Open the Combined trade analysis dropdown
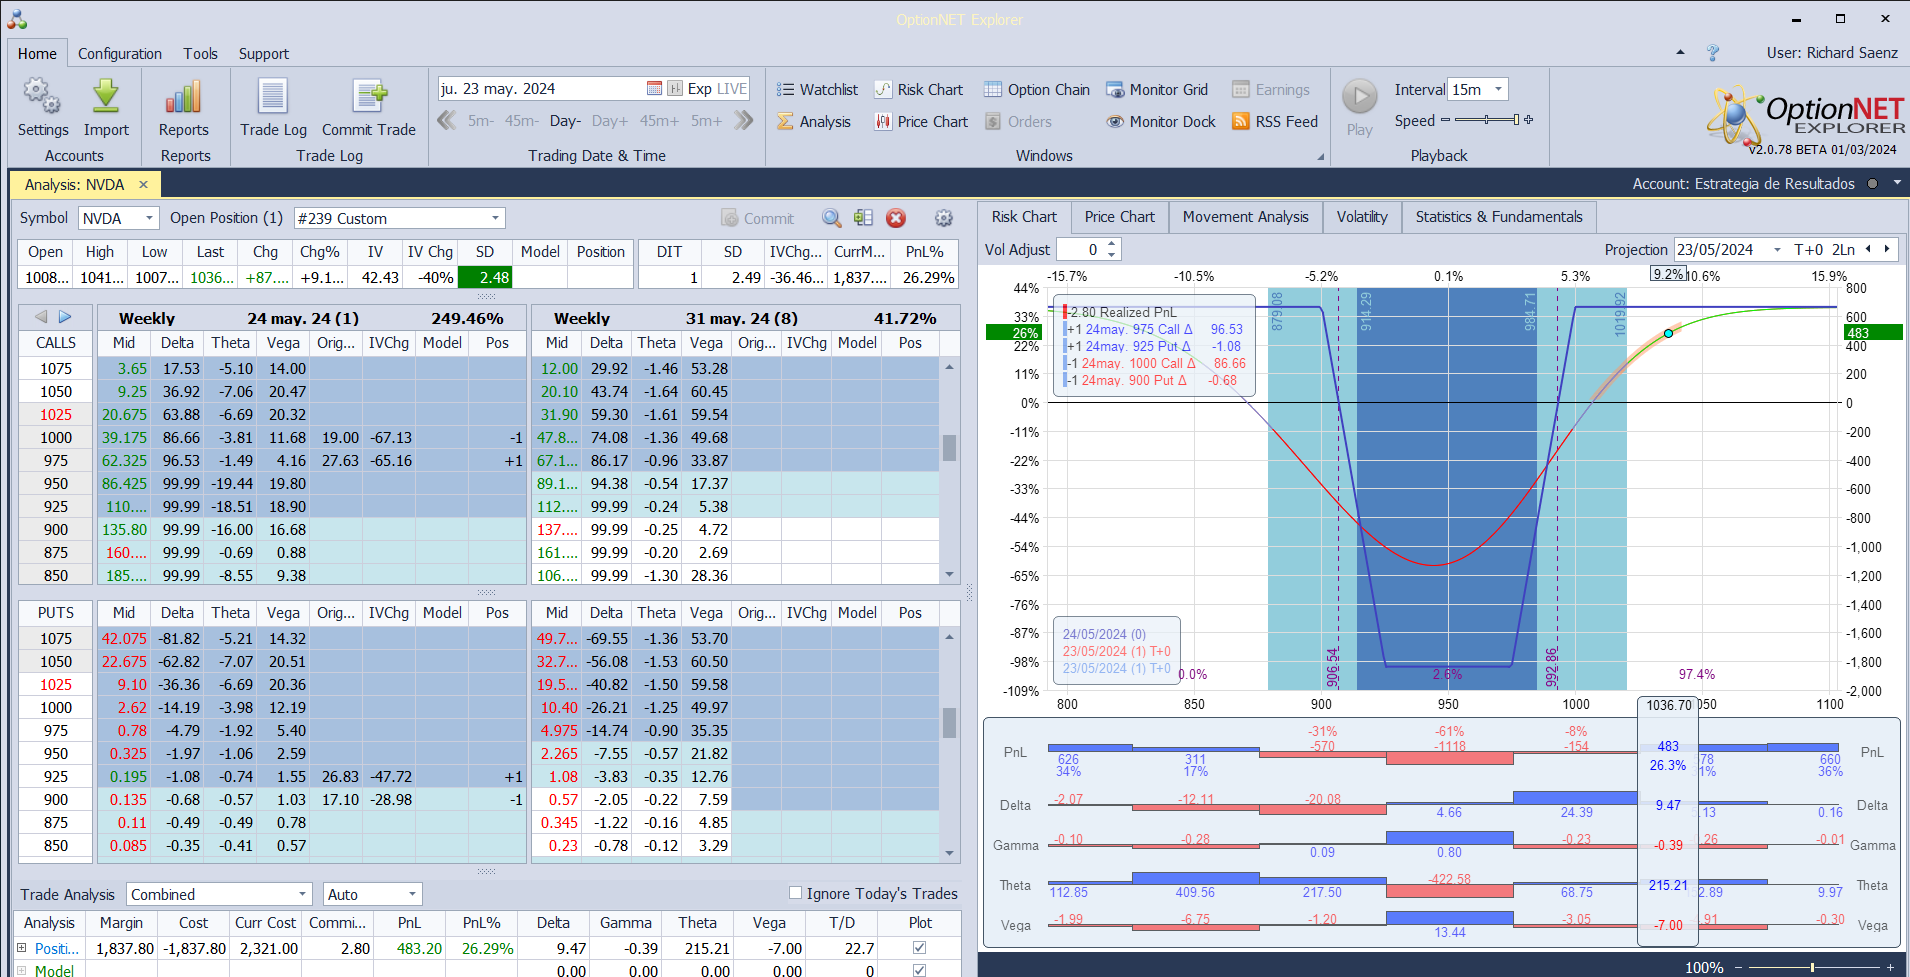Viewport: 1910px width, 977px height. [x=301, y=894]
